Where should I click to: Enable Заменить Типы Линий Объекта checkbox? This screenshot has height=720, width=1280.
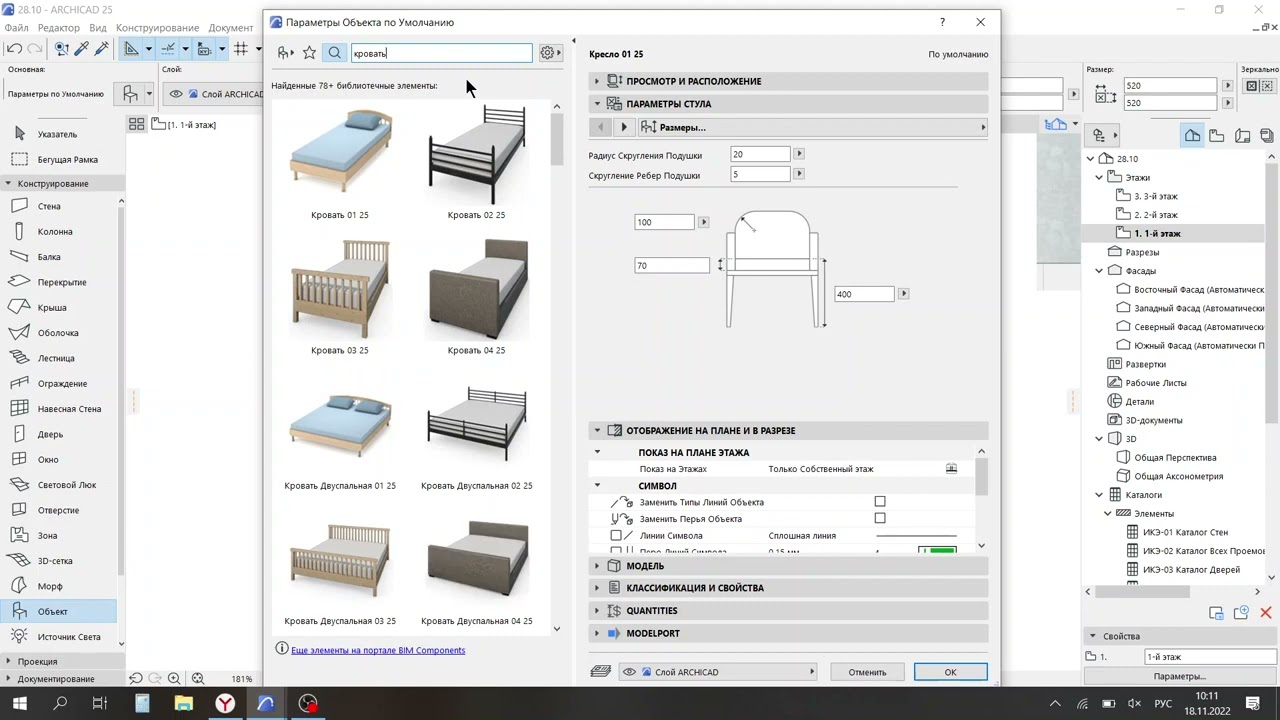880,502
